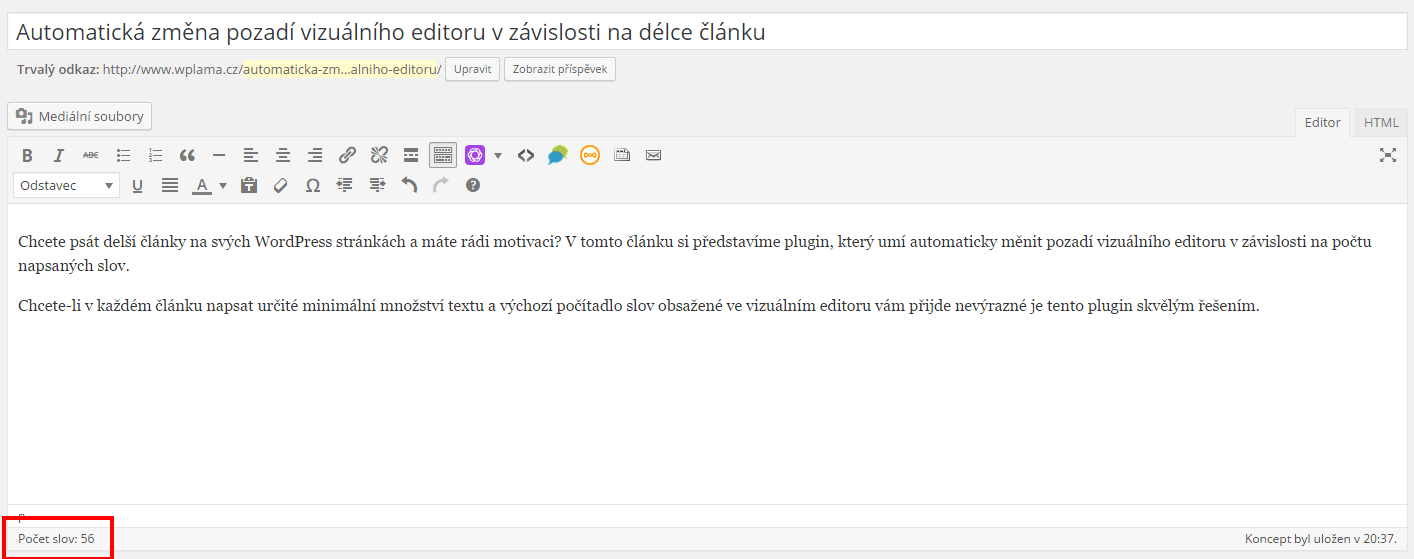The width and height of the screenshot is (1414, 559).
Task: Click the orange circular plugin icon
Action: (x=590, y=155)
